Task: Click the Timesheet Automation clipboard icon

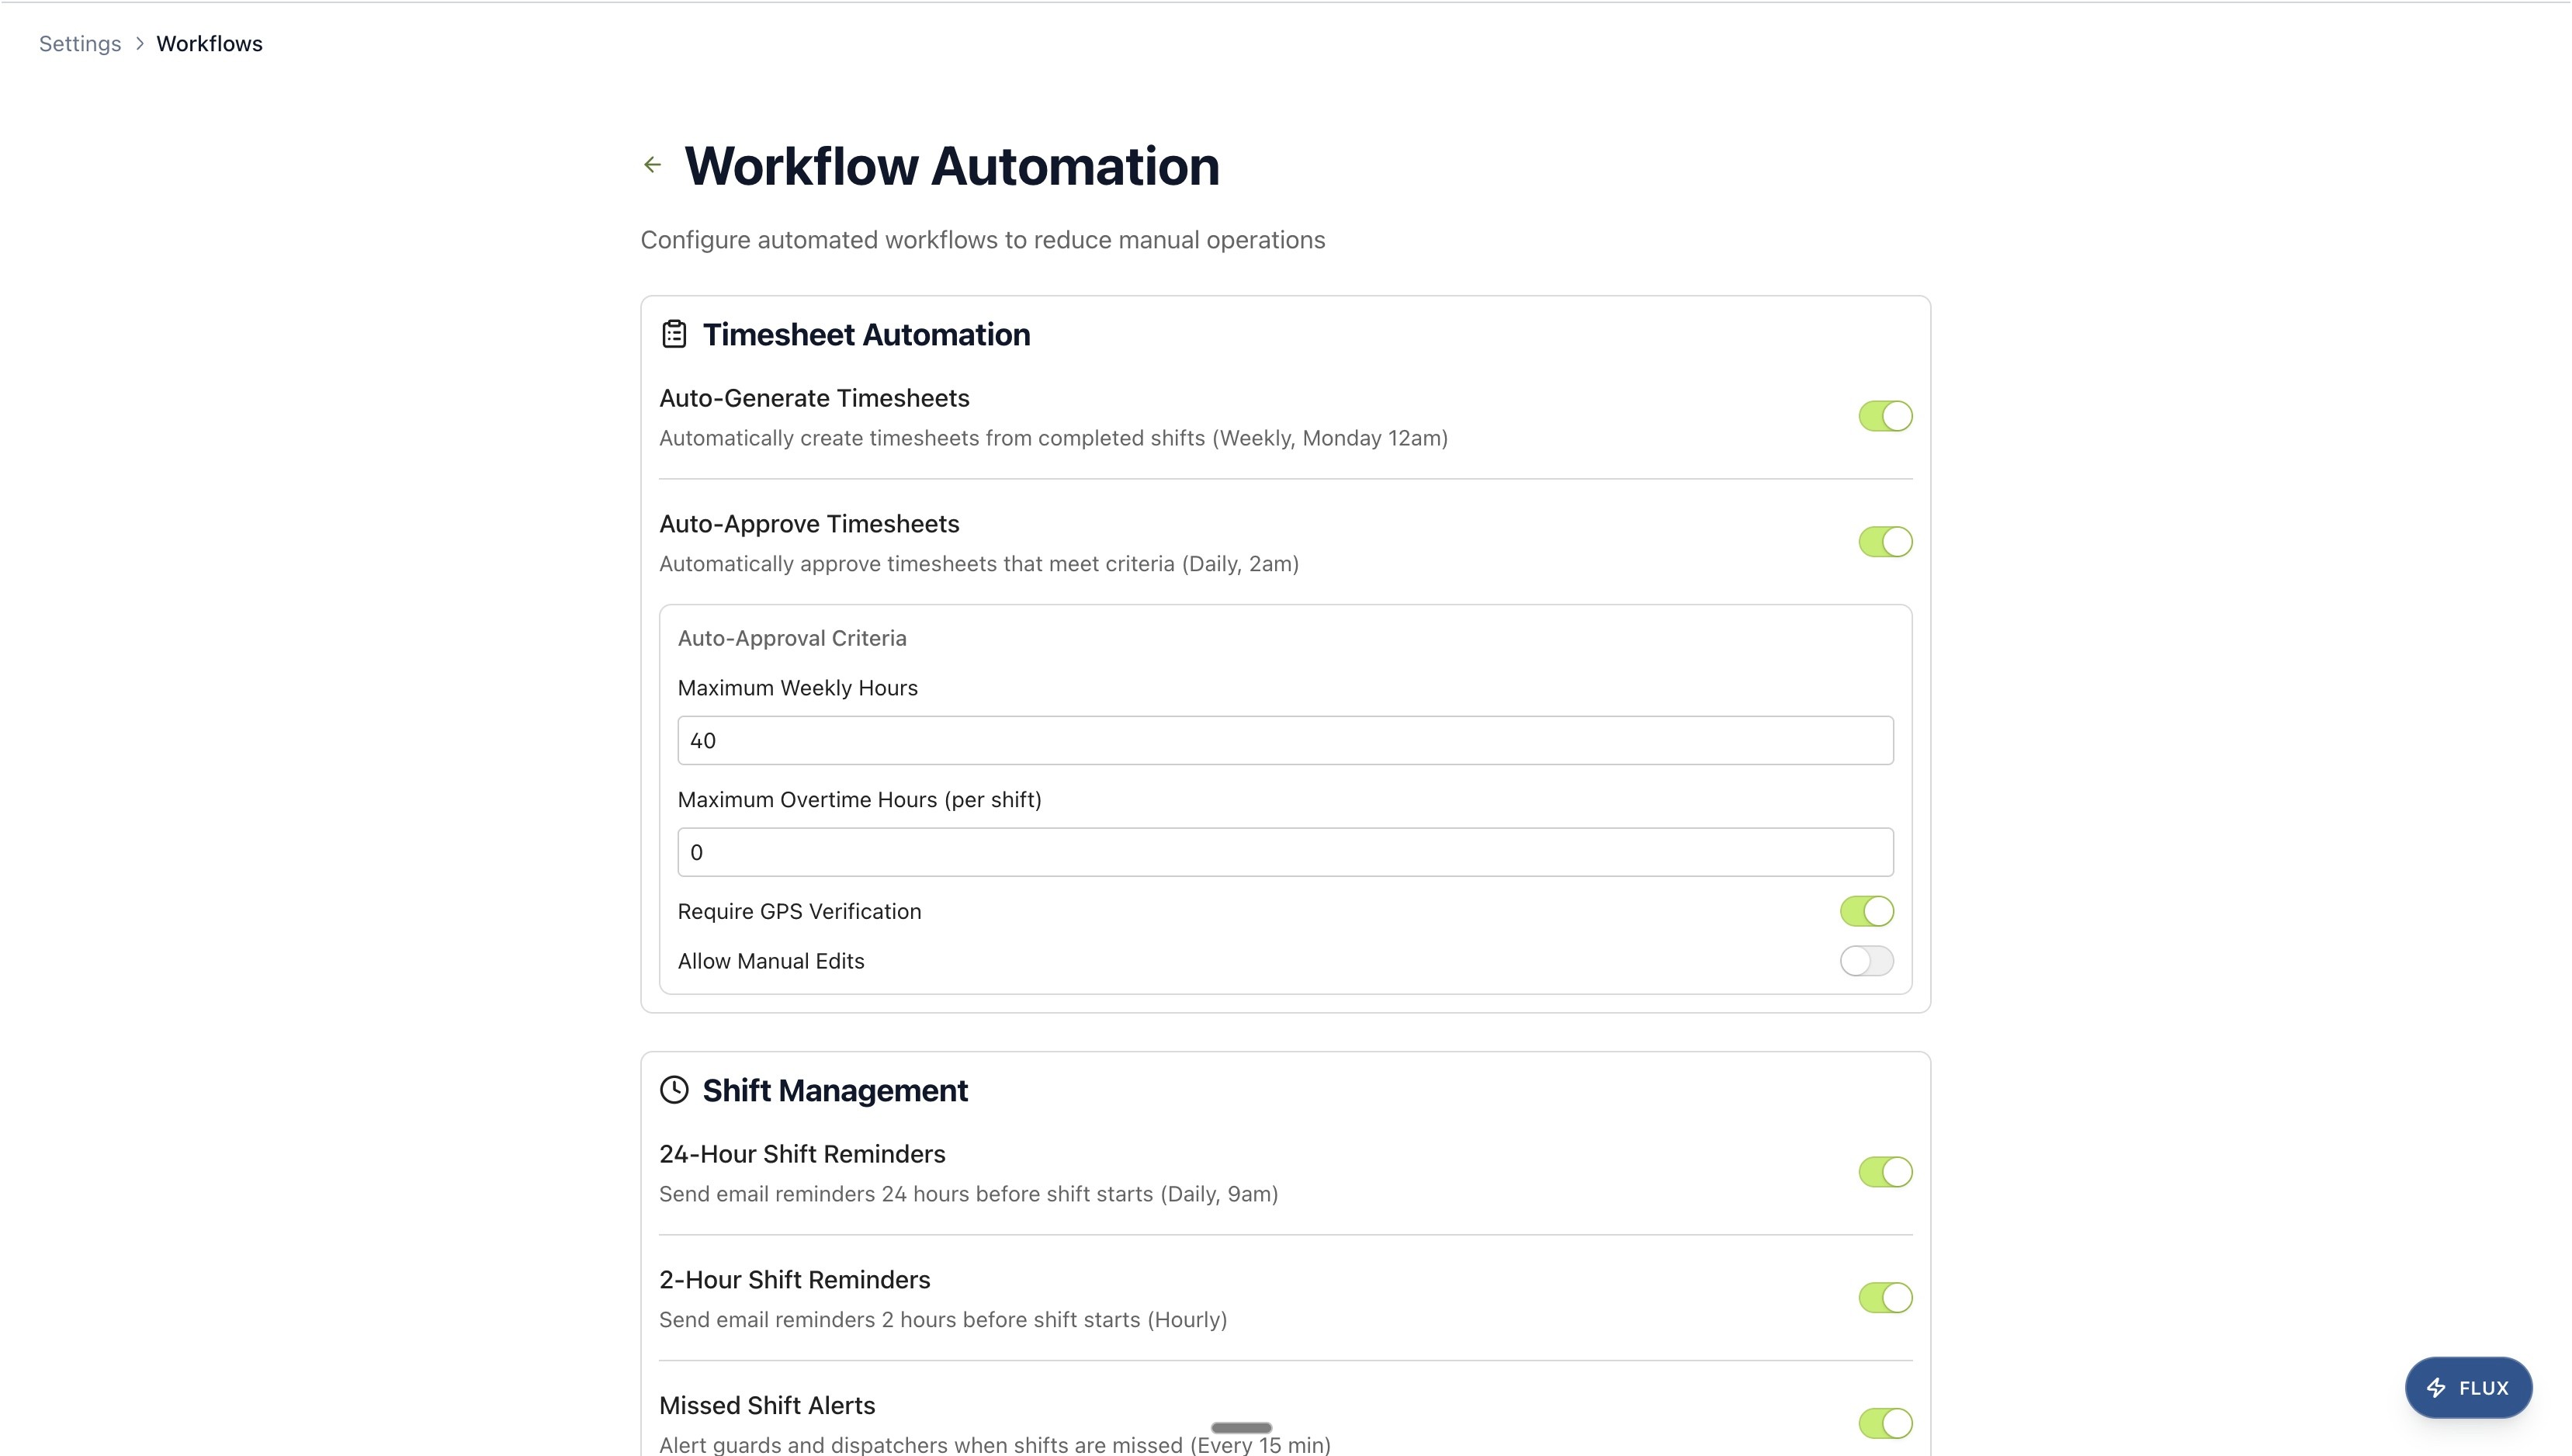Action: coord(674,334)
